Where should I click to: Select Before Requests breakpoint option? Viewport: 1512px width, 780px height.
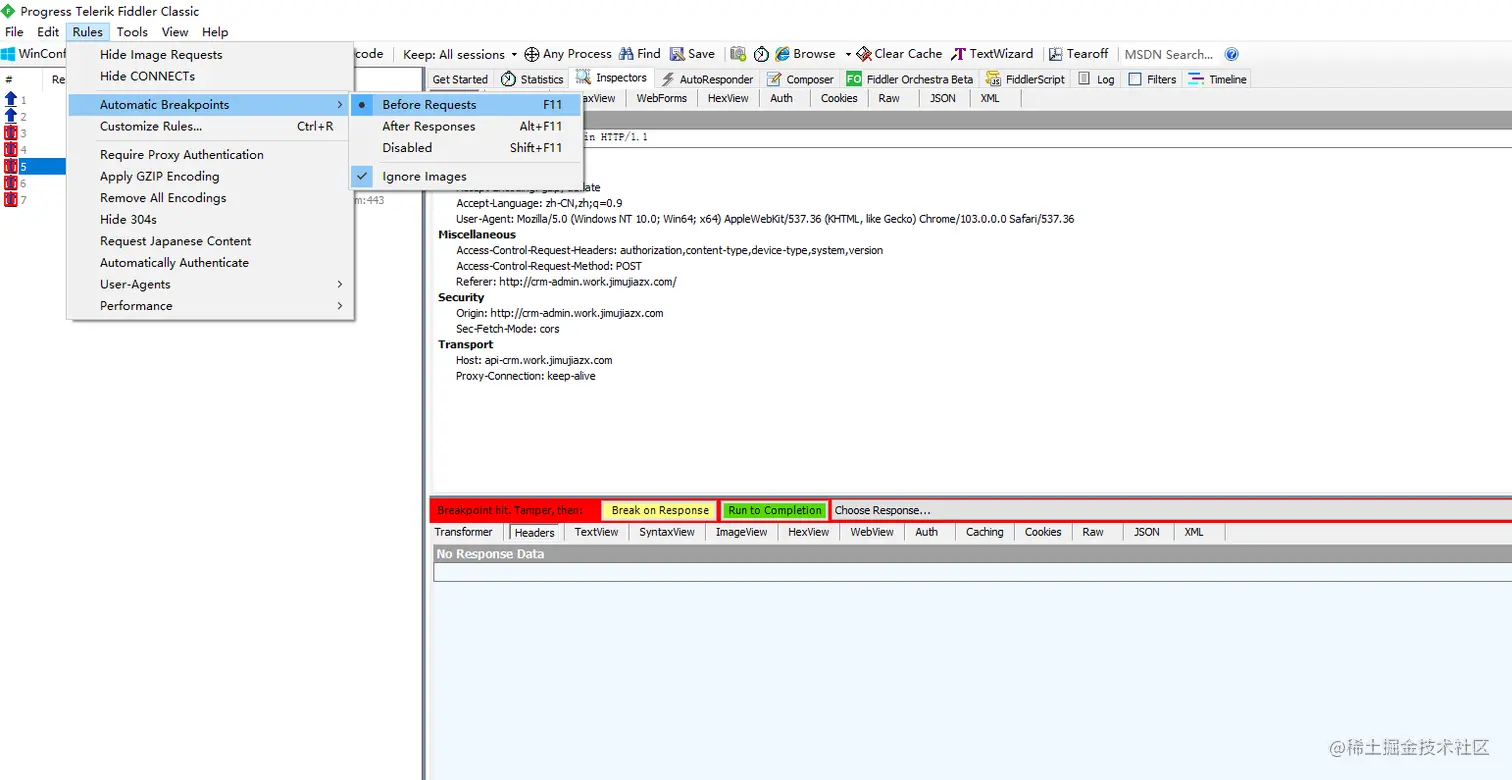(466, 105)
